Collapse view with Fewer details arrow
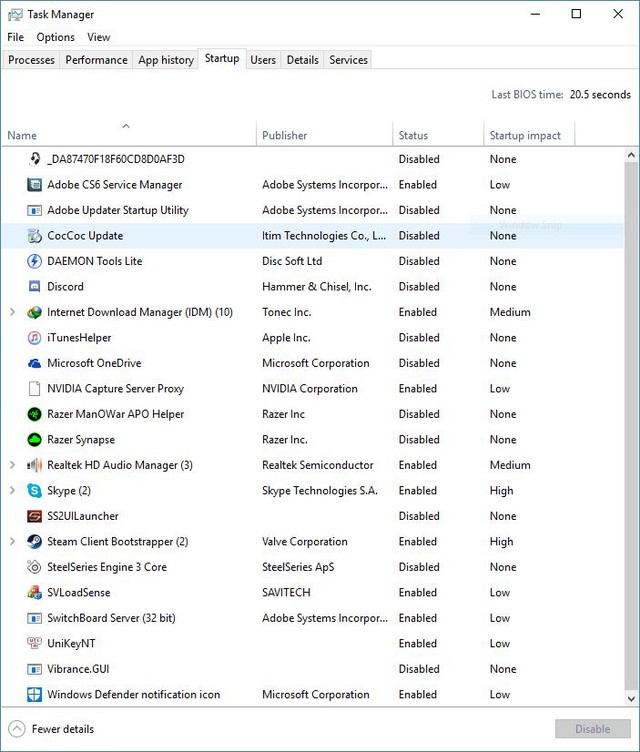 [17, 729]
